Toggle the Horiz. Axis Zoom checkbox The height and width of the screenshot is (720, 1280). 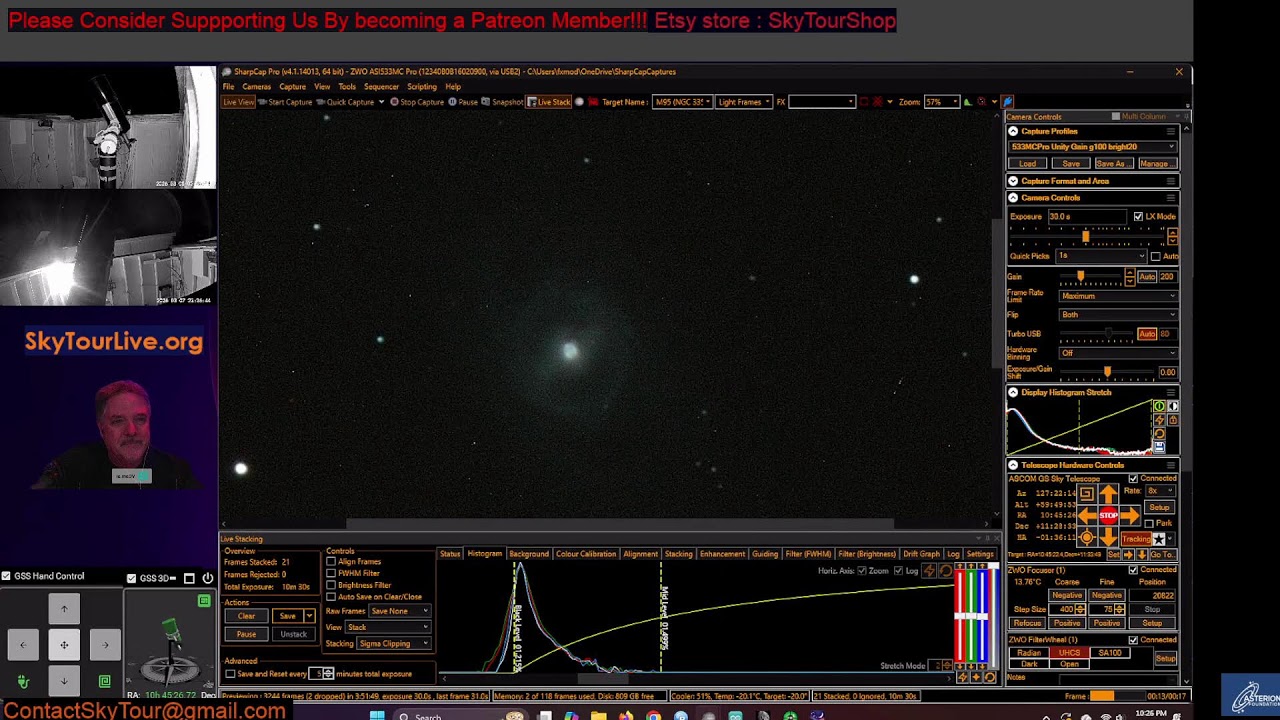click(x=862, y=571)
